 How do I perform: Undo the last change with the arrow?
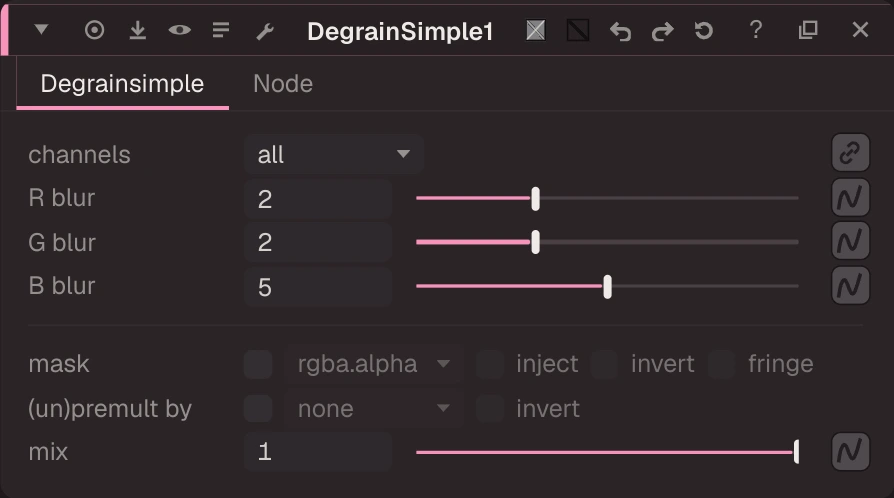point(620,31)
